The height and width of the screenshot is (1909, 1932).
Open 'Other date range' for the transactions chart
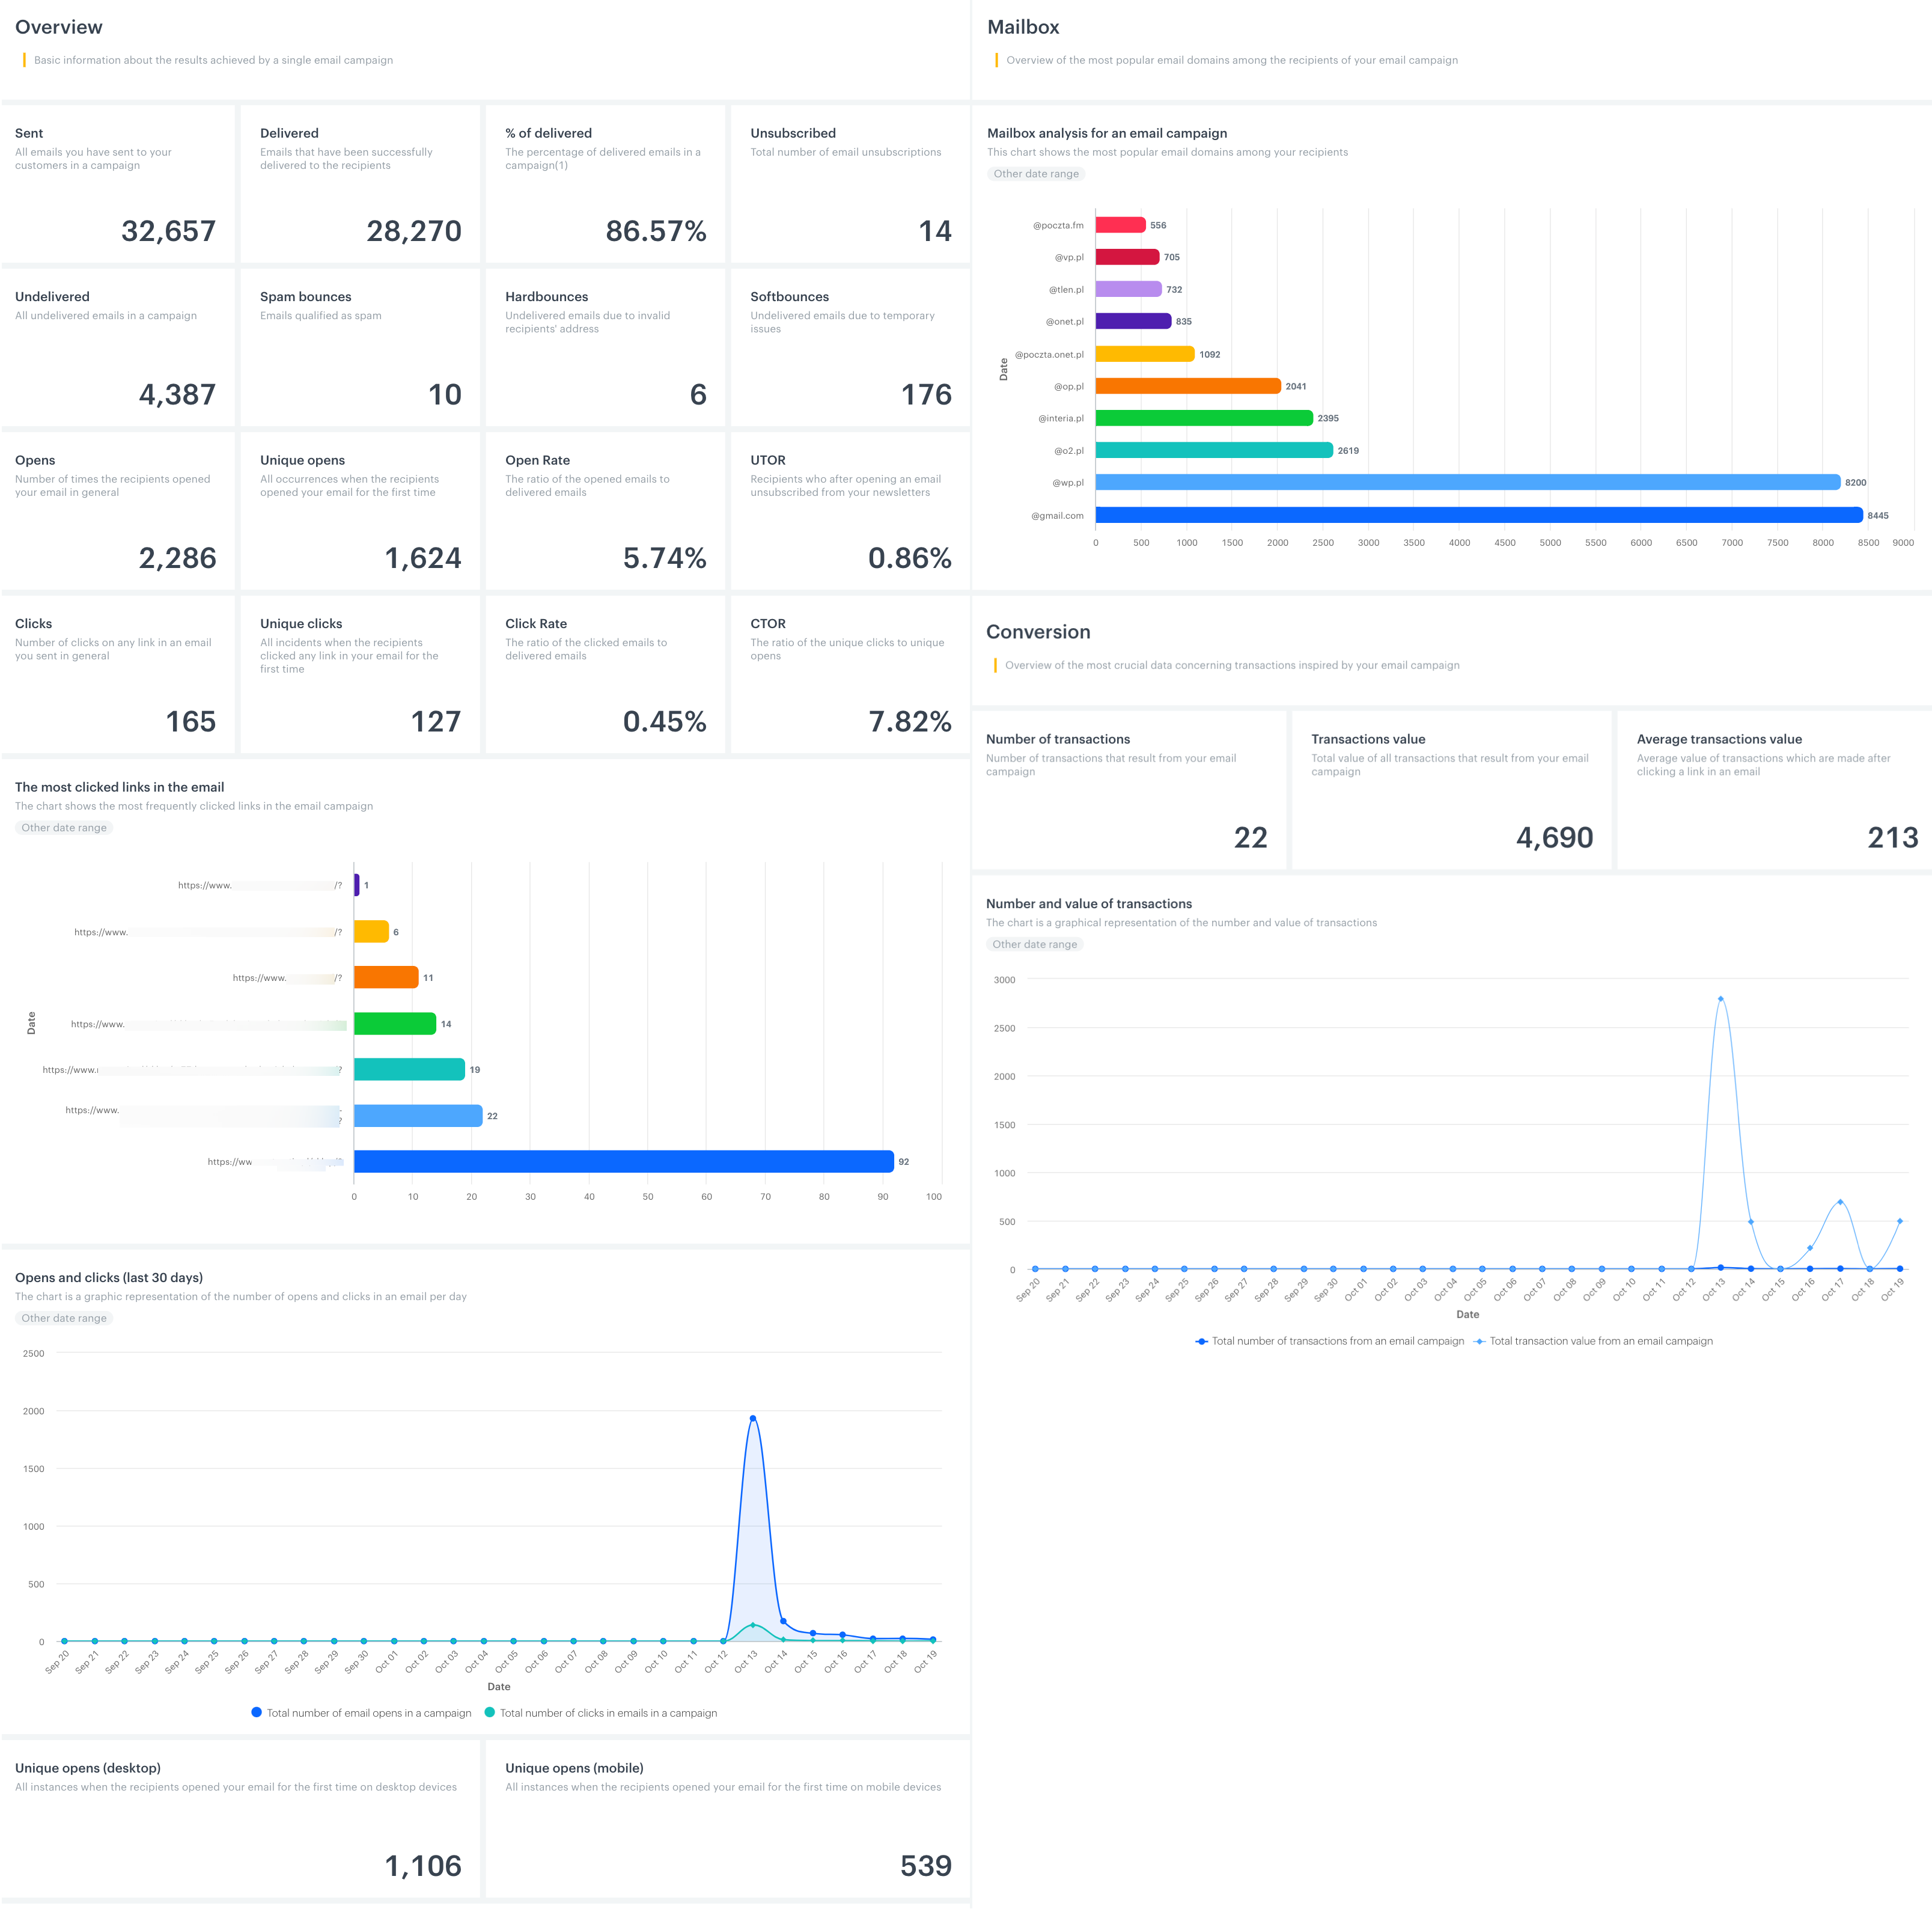pyautogui.click(x=1034, y=943)
